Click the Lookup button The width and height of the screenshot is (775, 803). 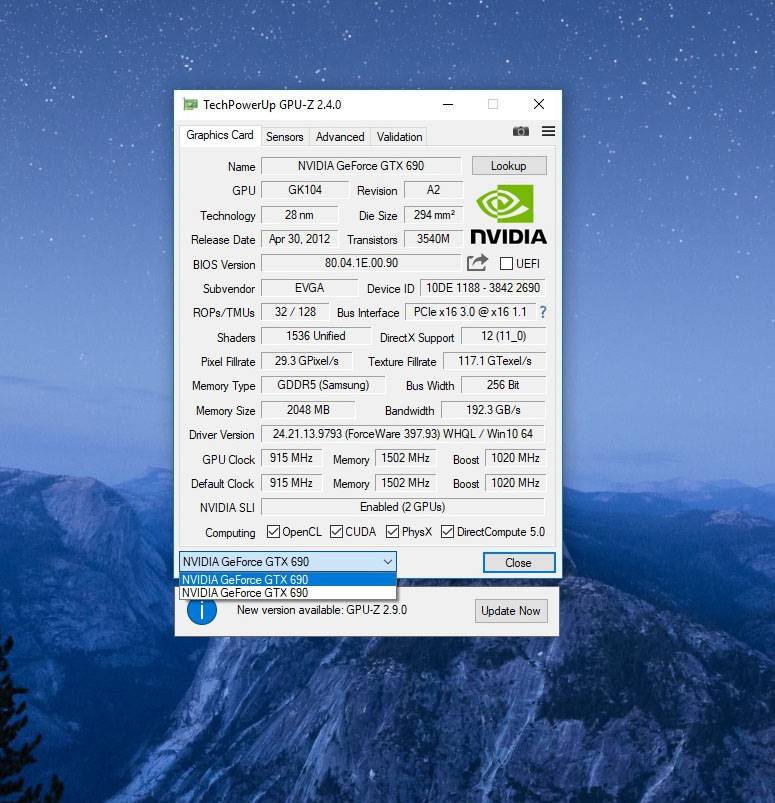509,166
